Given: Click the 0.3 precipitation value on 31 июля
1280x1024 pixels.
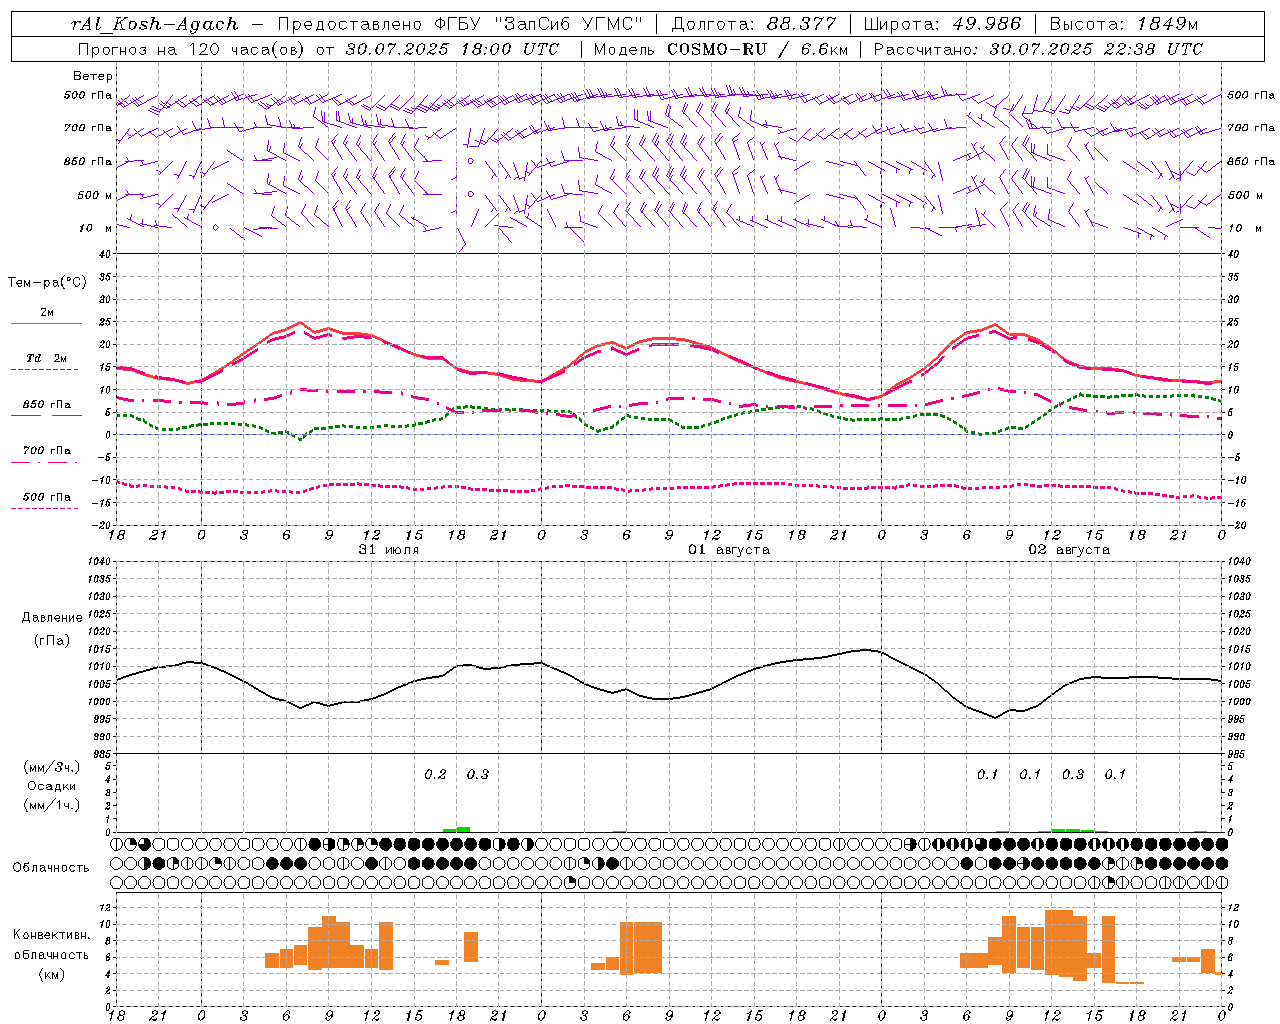Looking at the screenshot, I should pos(478,774).
